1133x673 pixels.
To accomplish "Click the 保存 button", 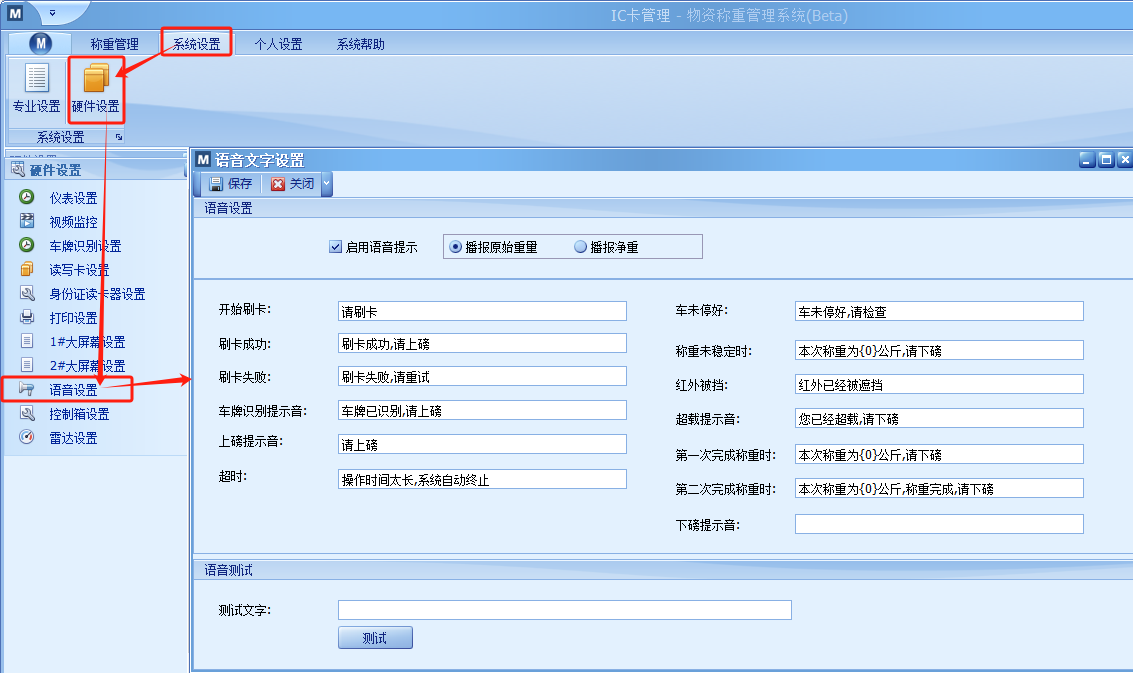I will [x=231, y=184].
